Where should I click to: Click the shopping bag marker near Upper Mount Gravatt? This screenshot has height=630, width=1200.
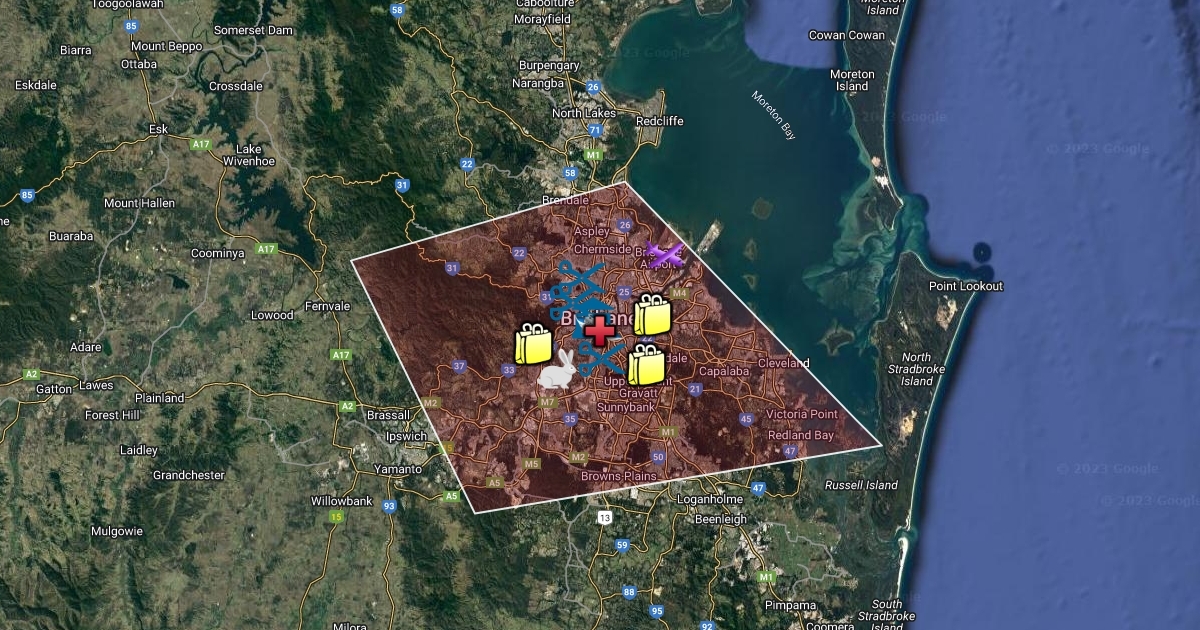pos(646,365)
